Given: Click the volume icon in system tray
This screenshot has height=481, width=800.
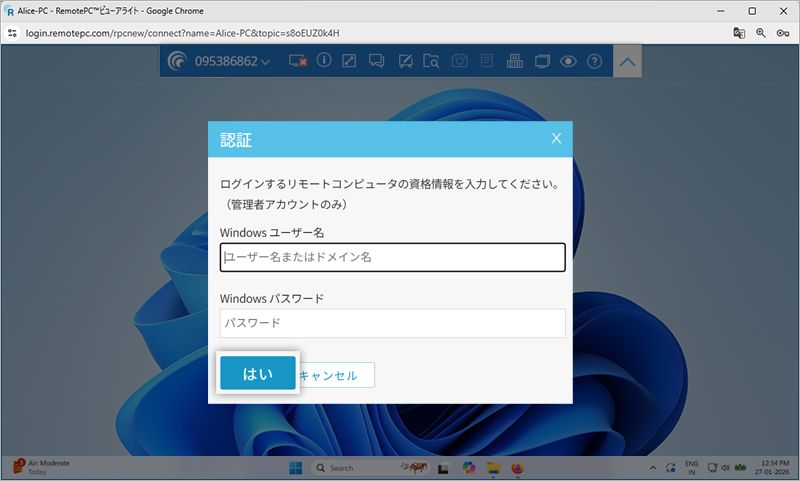Looking at the screenshot, I should point(725,468).
